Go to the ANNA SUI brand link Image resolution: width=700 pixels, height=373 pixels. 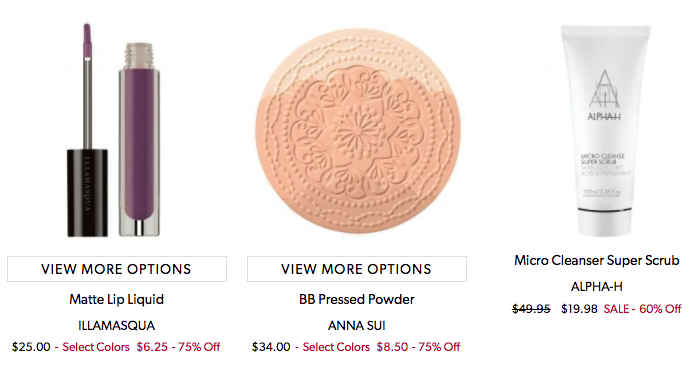(x=357, y=325)
